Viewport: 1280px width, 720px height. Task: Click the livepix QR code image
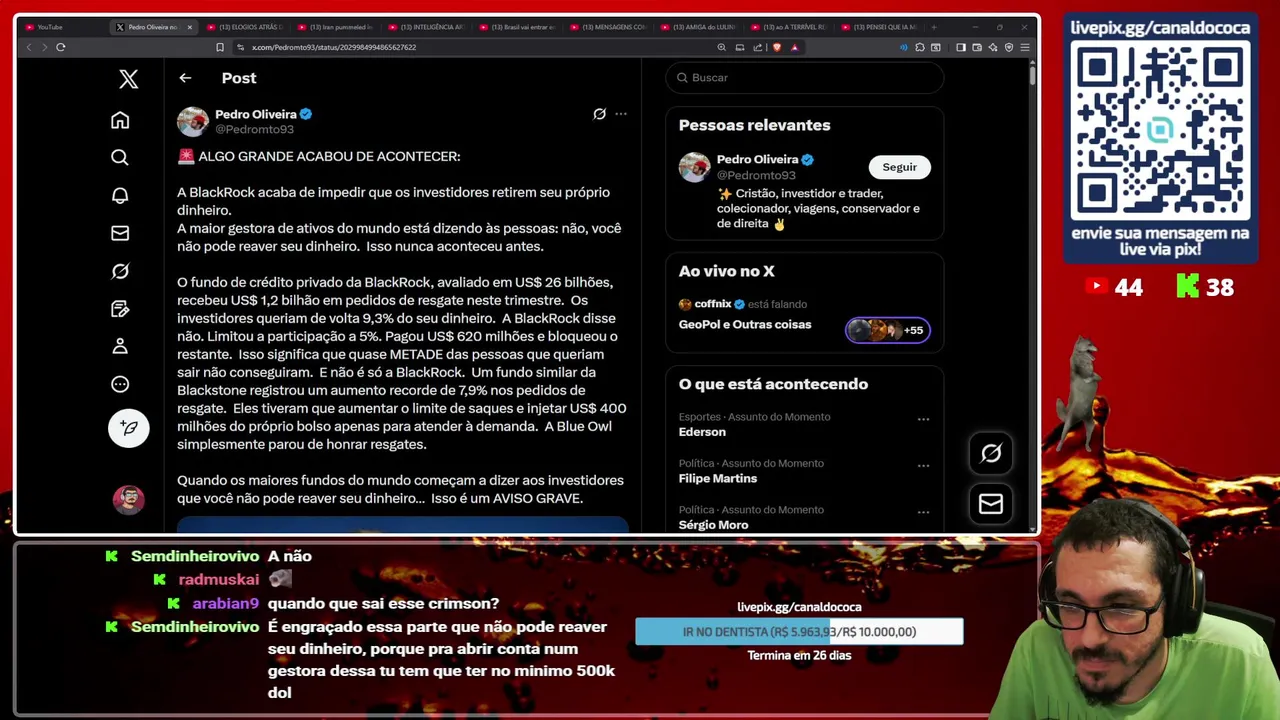click(x=1160, y=130)
